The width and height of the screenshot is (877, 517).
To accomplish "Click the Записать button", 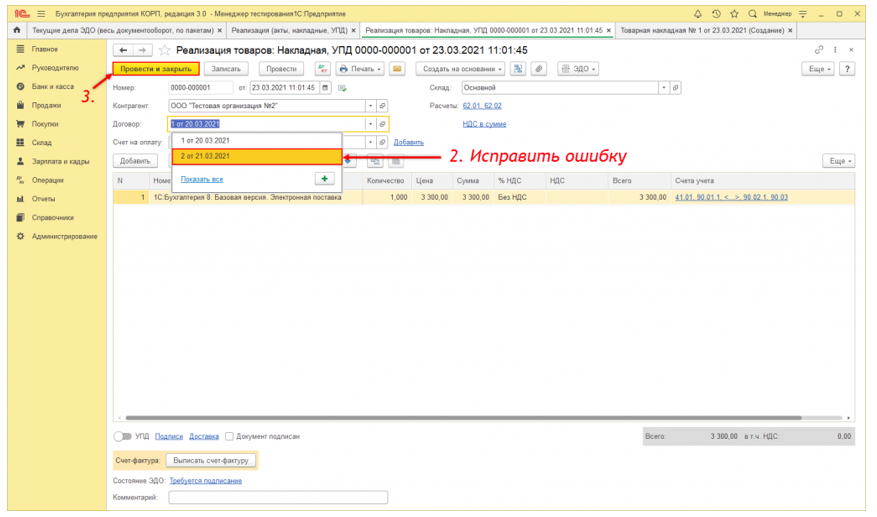I will click(226, 69).
